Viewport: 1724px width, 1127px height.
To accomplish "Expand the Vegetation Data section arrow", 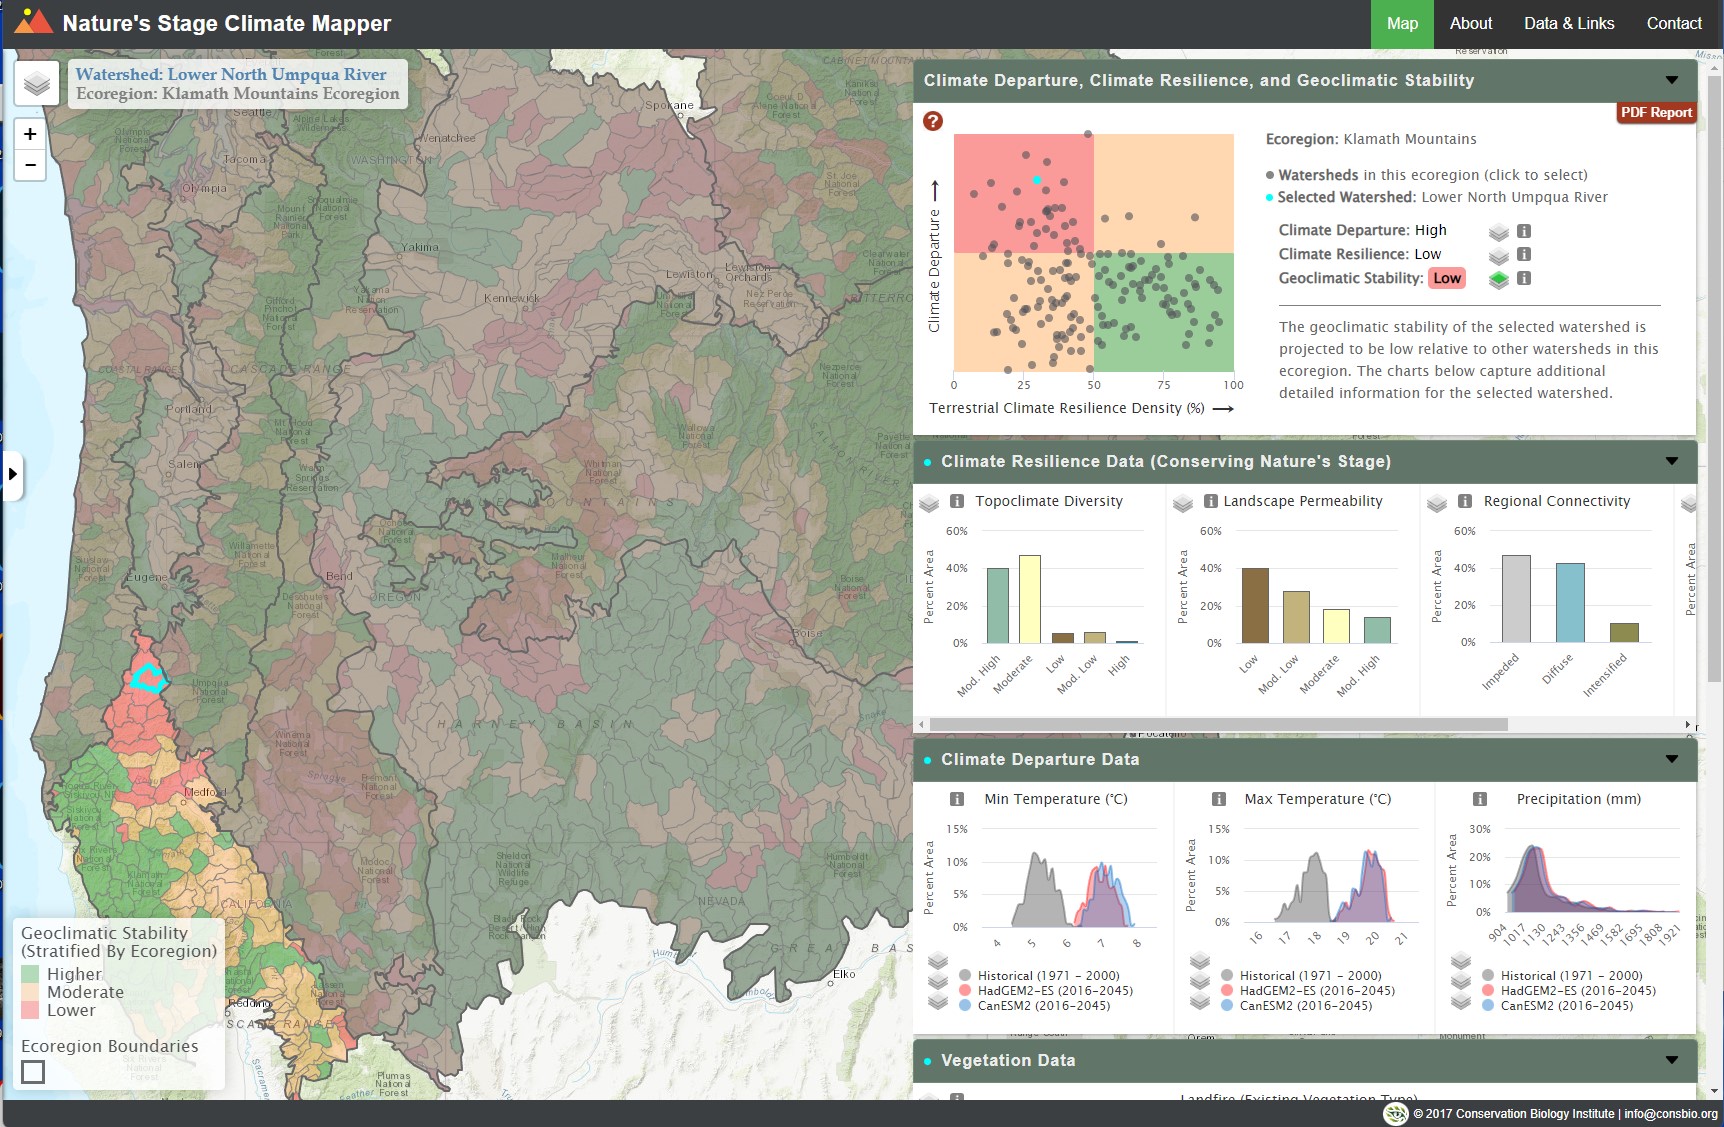I will click(x=1671, y=1060).
